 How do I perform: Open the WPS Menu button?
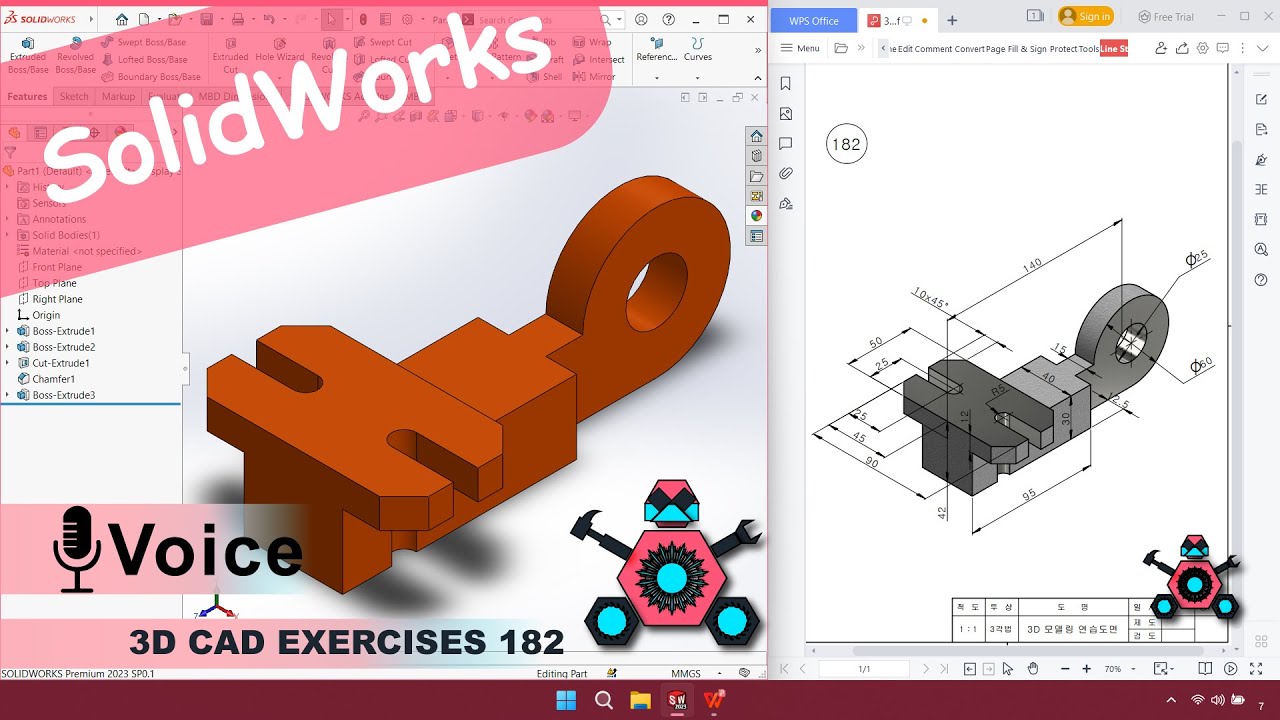coord(800,48)
